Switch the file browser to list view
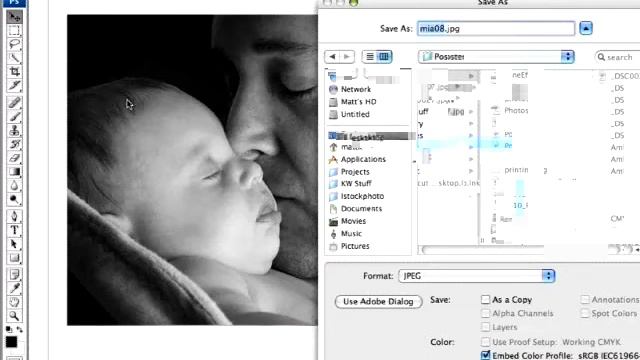This screenshot has height=360, width=640. (x=370, y=57)
